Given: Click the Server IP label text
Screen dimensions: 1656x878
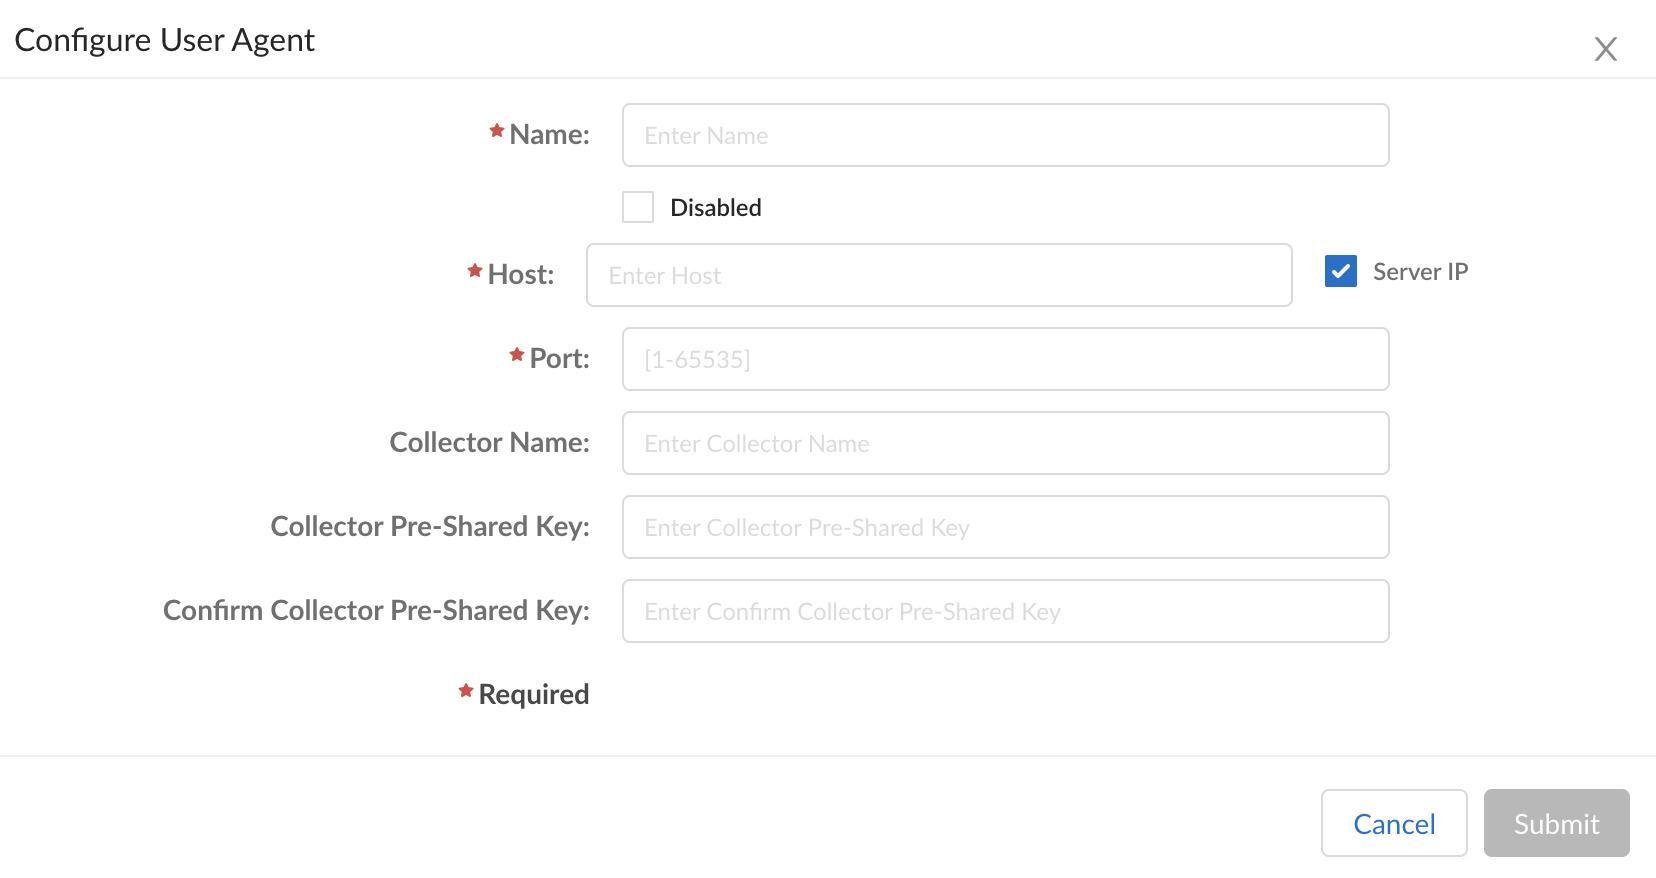Looking at the screenshot, I should click(1419, 272).
